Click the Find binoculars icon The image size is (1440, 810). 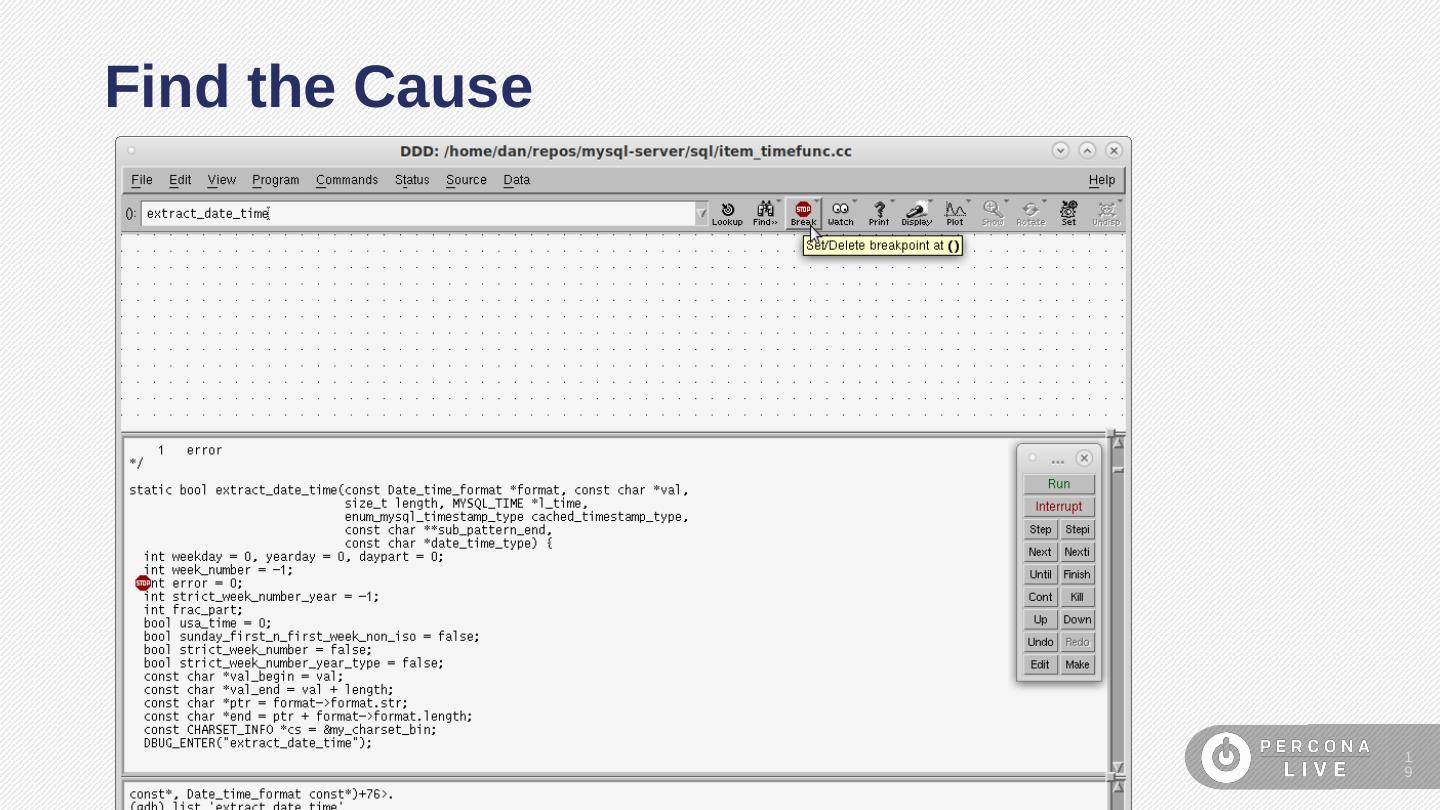(x=765, y=213)
